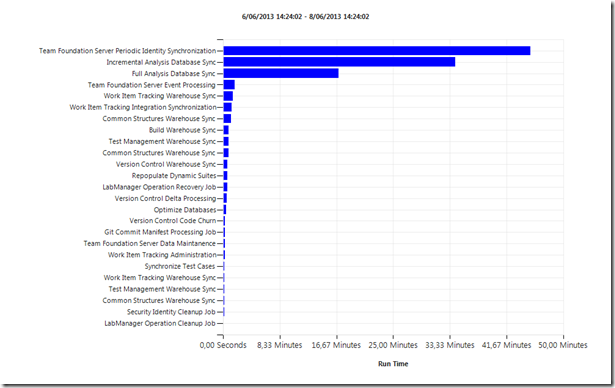Select the '41,67 Minutes' axis label
Screen dimensions: 615x388
(506, 345)
